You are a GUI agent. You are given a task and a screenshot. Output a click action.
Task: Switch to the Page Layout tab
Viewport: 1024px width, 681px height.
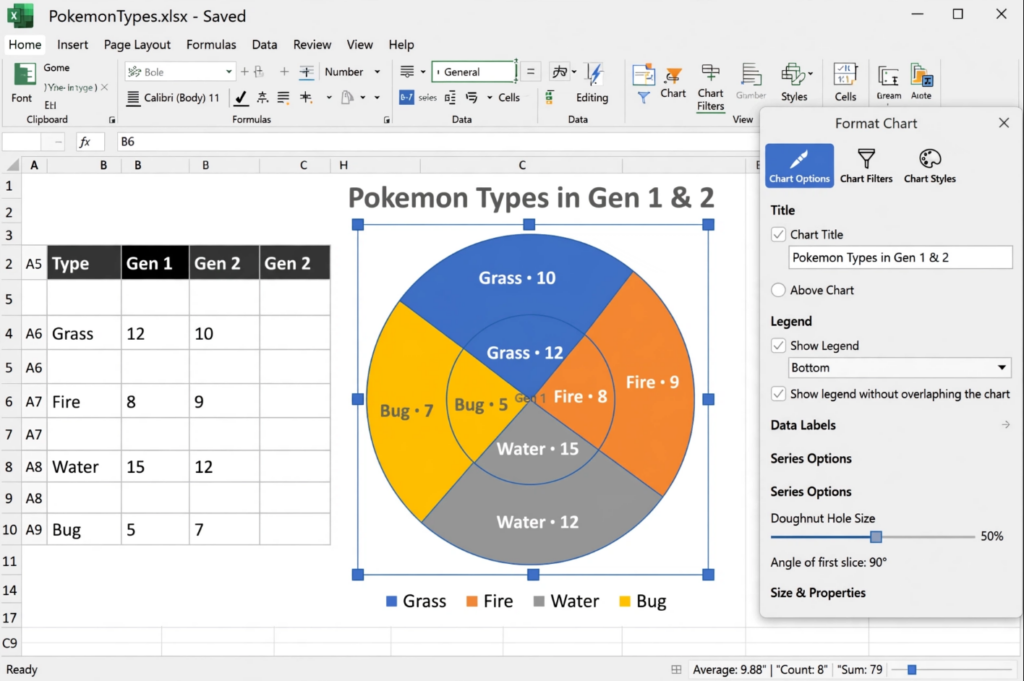tap(137, 44)
